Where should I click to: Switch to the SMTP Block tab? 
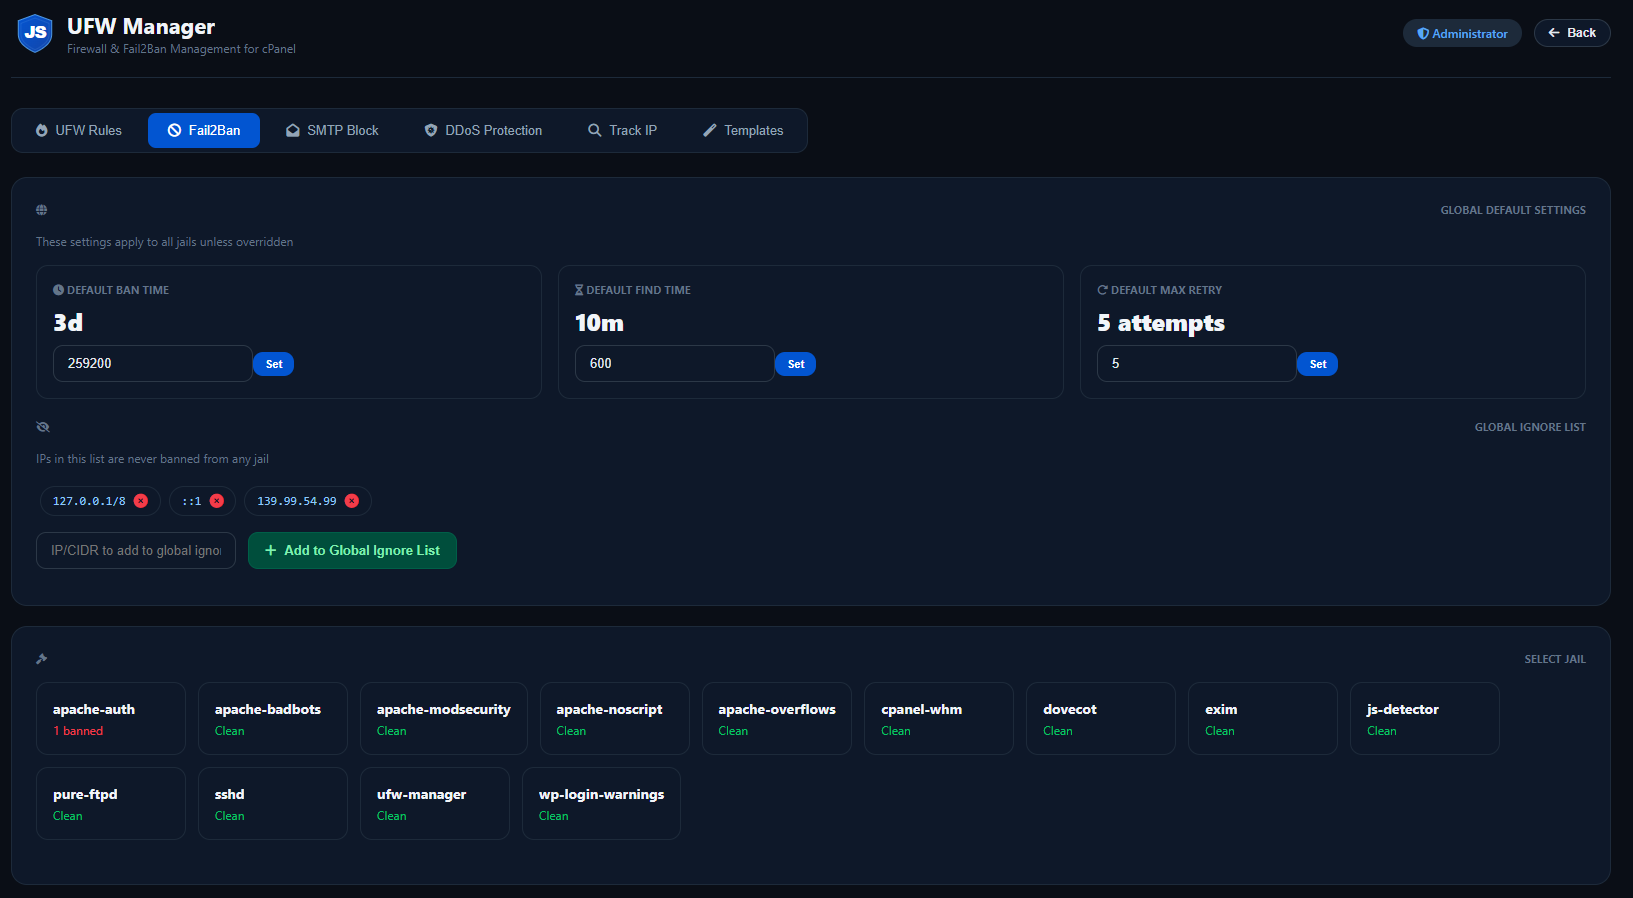point(332,131)
